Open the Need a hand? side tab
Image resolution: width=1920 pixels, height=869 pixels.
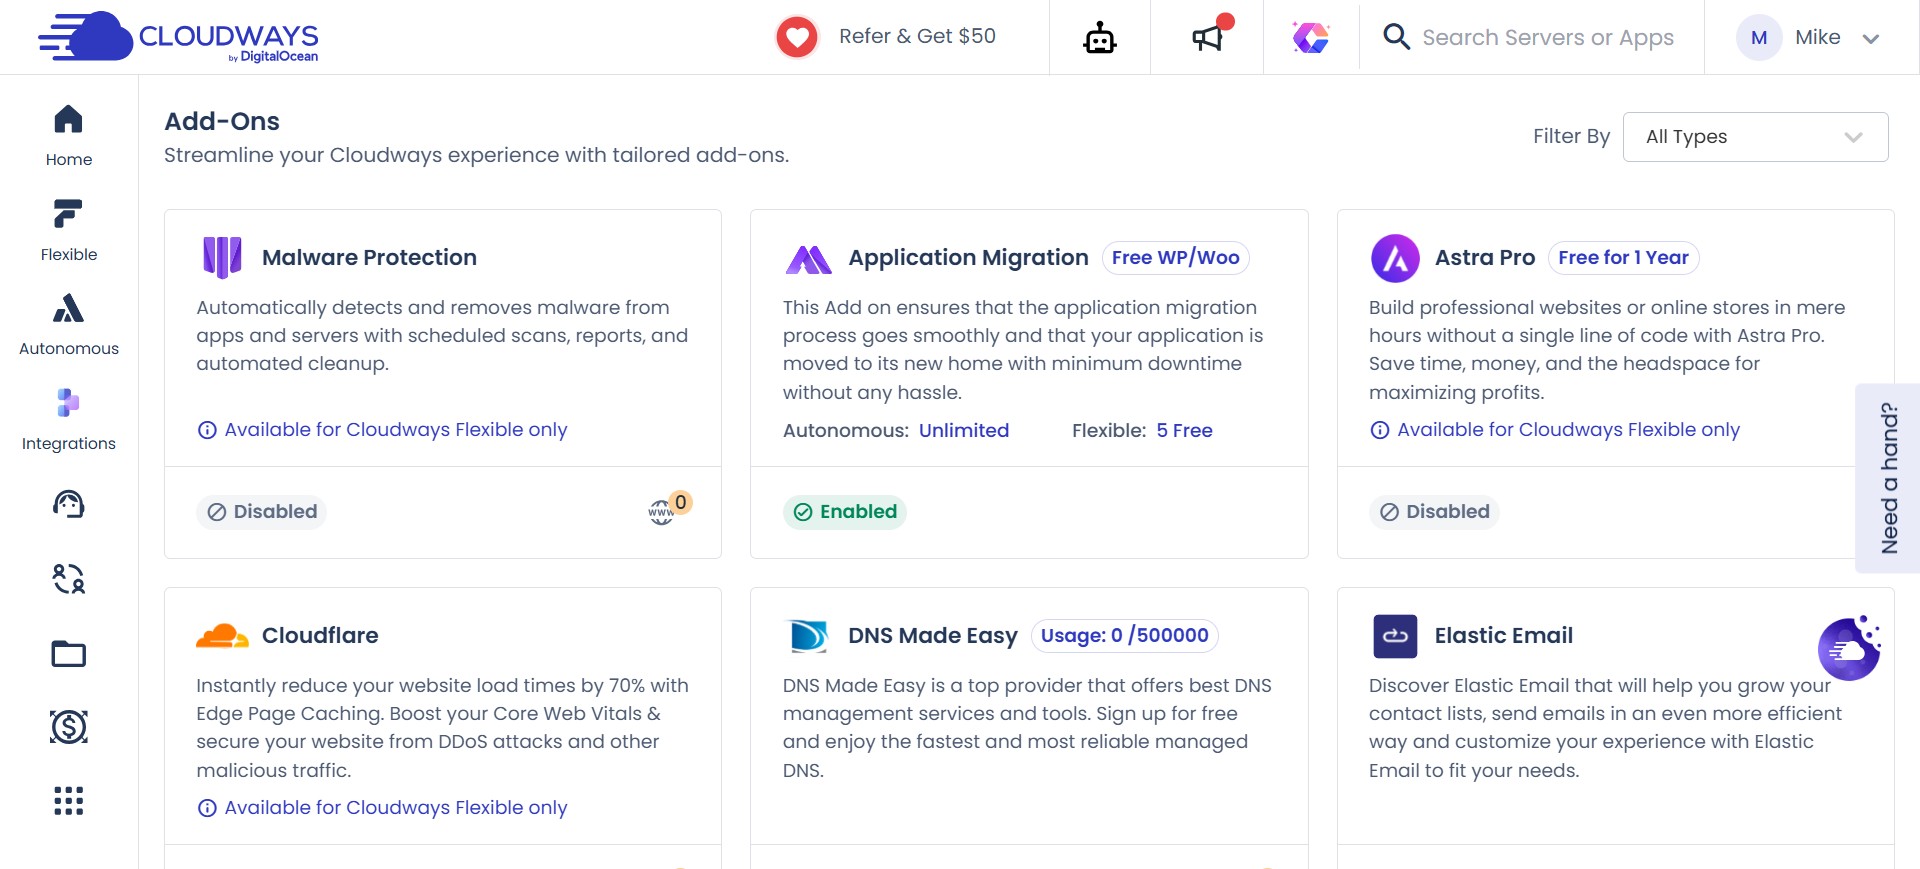click(1887, 478)
